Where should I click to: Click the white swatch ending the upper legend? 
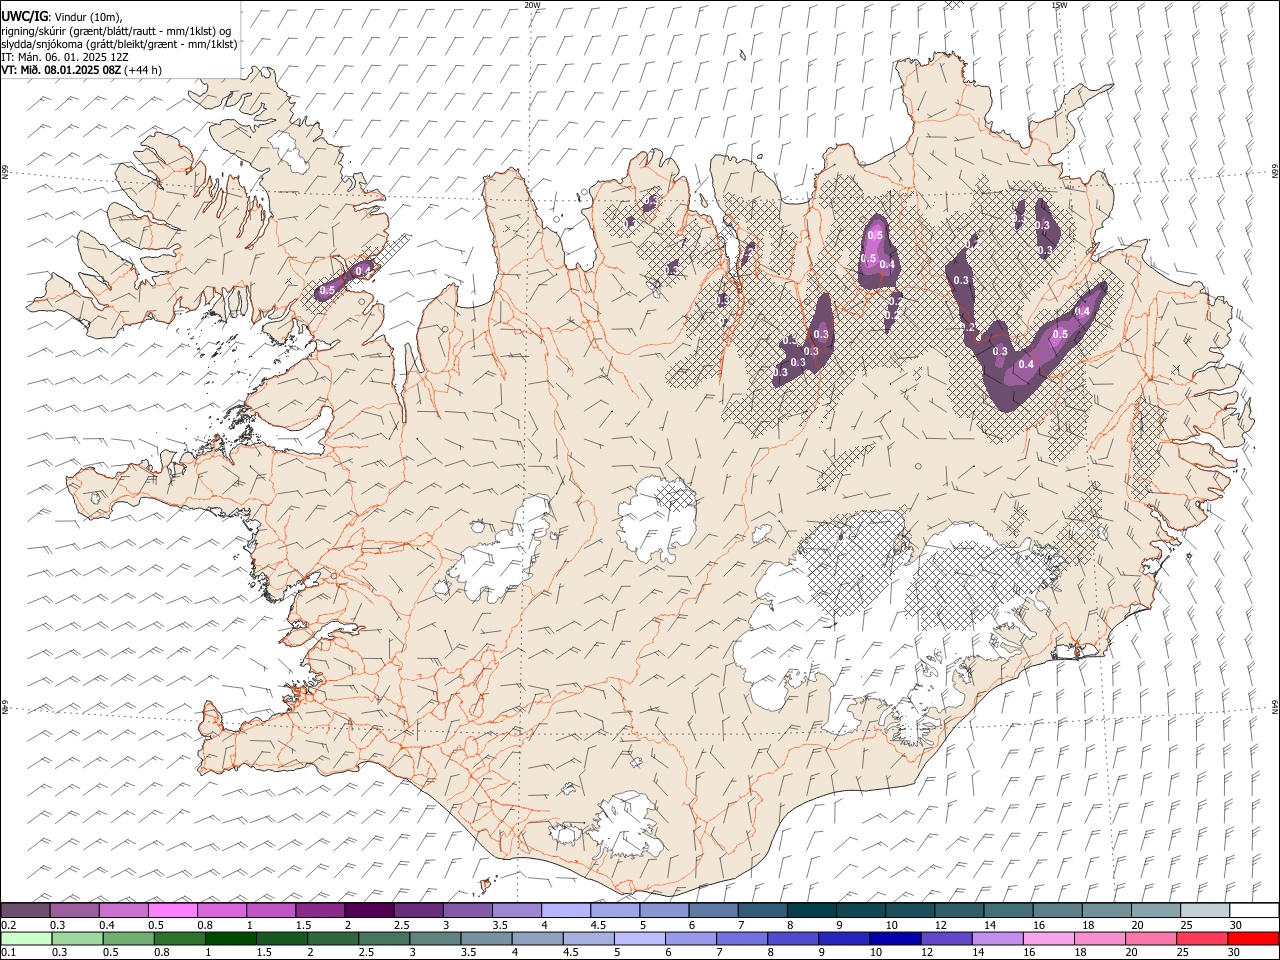pos(1254,911)
